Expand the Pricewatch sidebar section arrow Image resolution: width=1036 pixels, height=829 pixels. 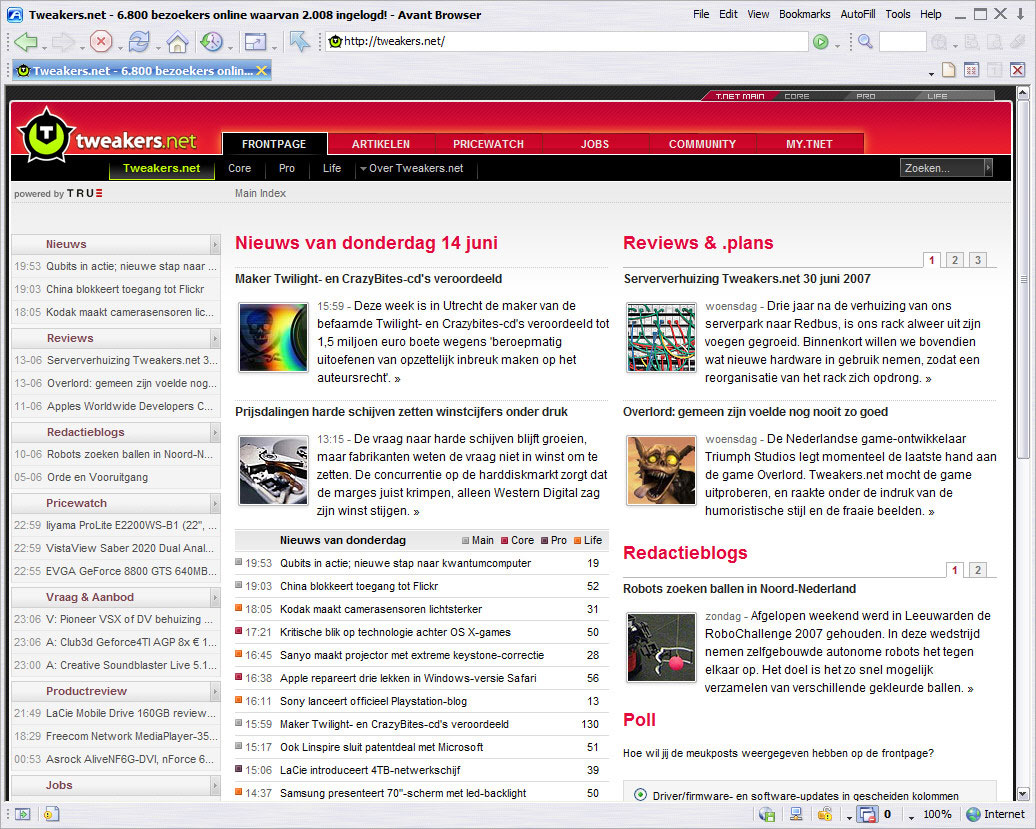pyautogui.click(x=215, y=503)
